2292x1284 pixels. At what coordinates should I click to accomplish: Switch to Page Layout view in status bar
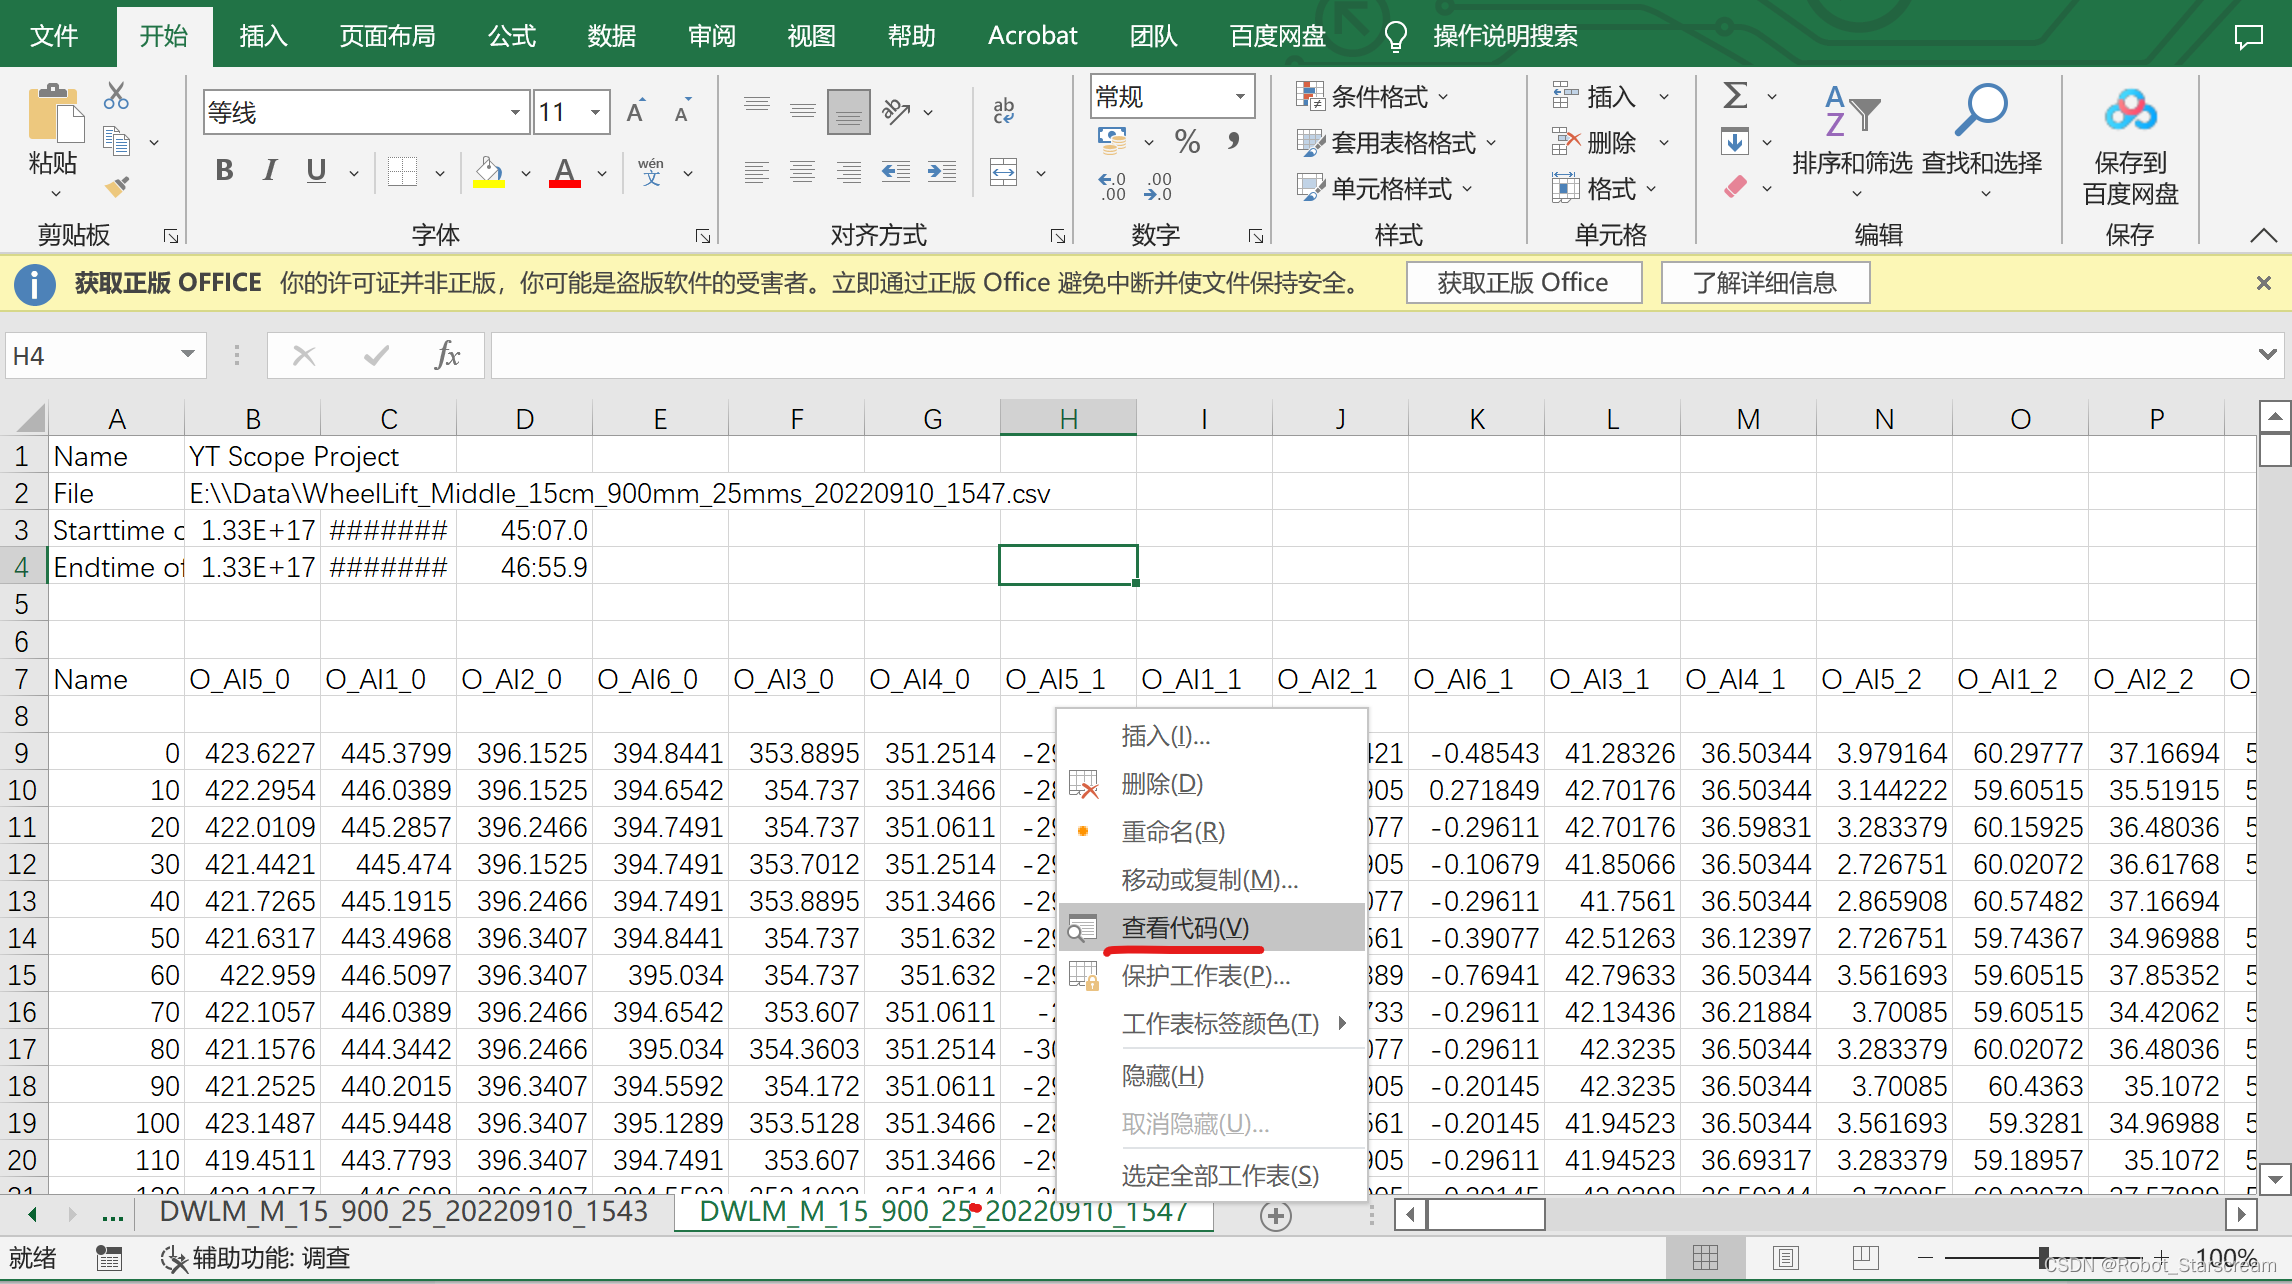[x=1785, y=1257]
